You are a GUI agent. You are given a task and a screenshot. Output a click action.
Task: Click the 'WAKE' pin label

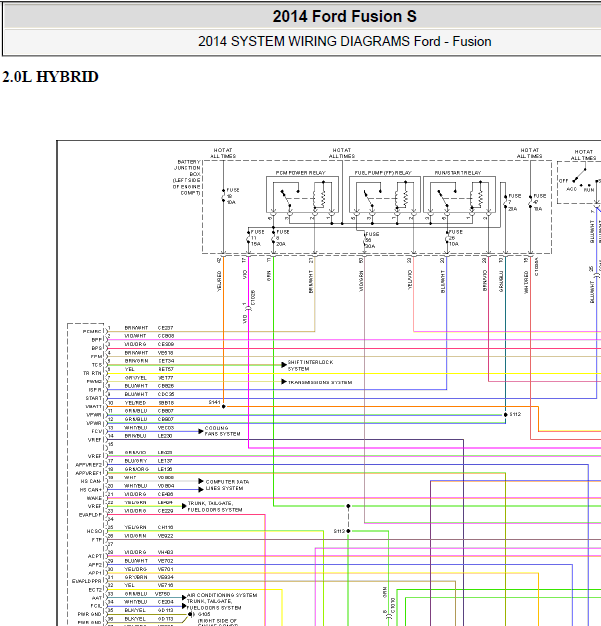(x=94, y=498)
